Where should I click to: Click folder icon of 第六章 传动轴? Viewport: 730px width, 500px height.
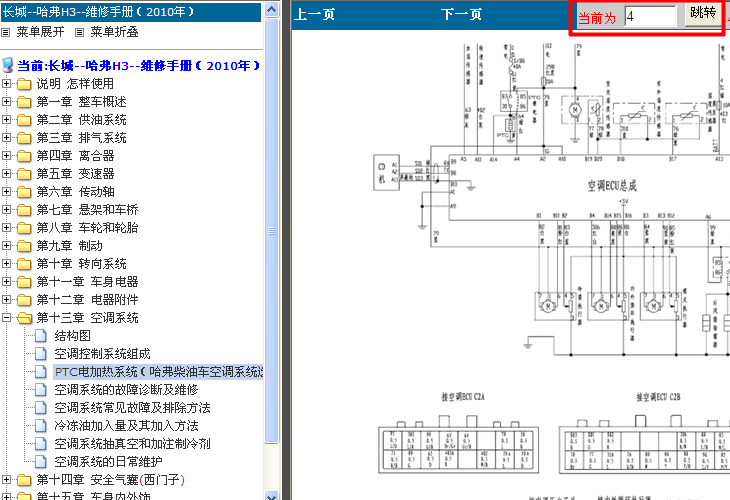click(x=24, y=192)
